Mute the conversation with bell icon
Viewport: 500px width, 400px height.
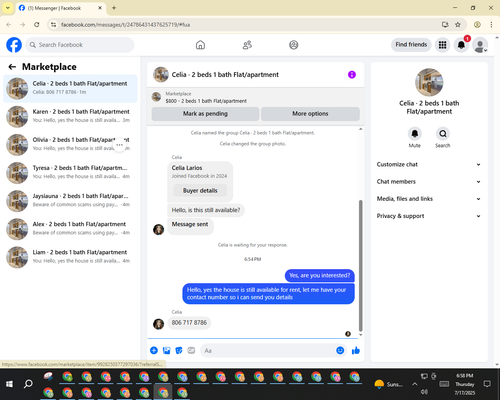[x=415, y=134]
